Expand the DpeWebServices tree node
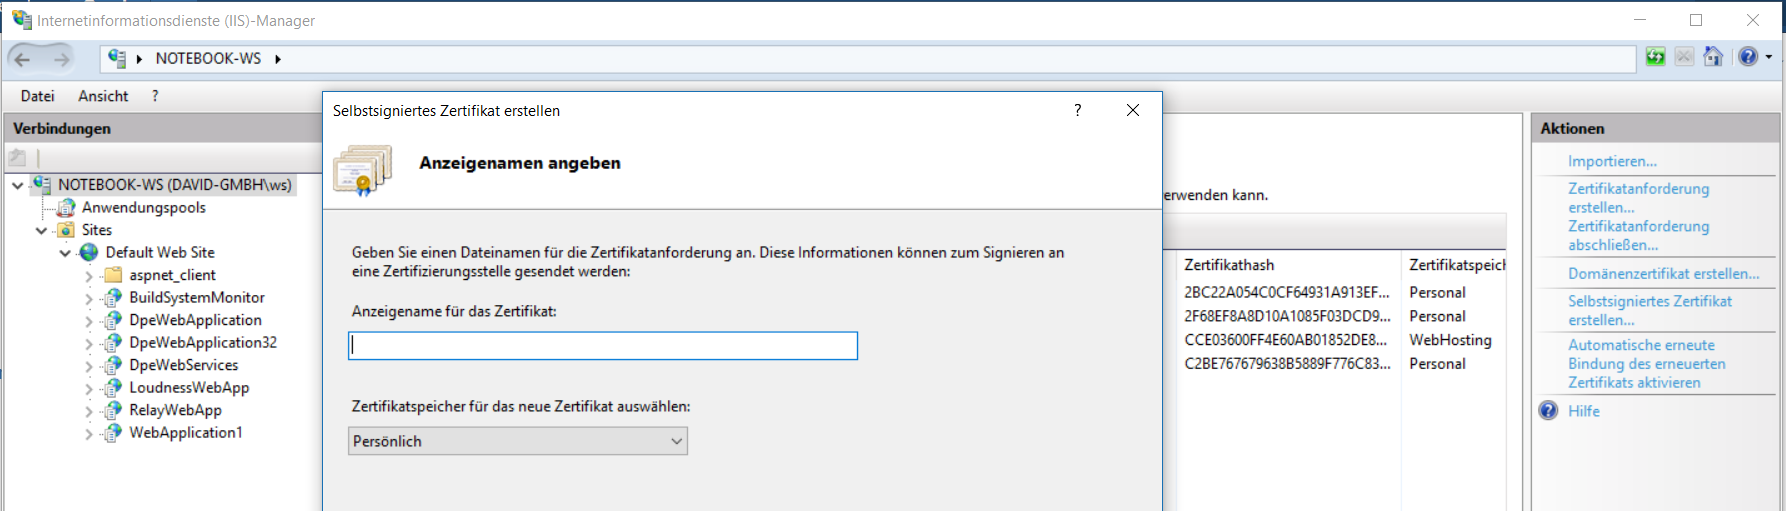Screen dimensions: 1786x511 (89, 366)
